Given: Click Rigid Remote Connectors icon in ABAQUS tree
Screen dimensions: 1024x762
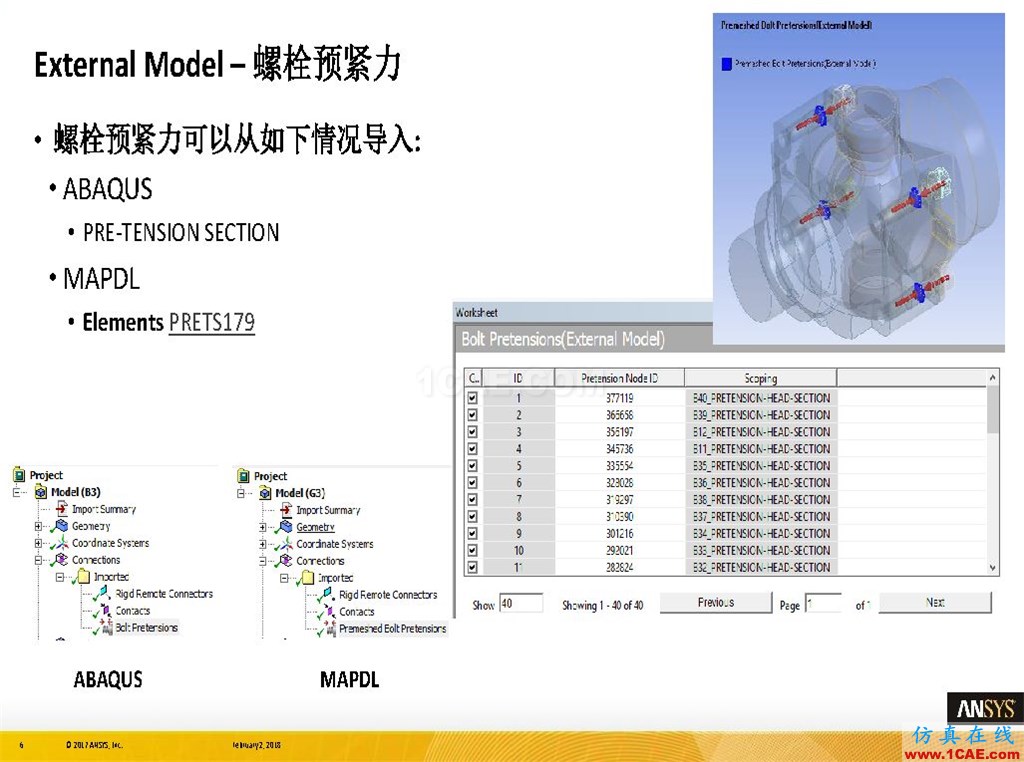Looking at the screenshot, I should 103,594.
